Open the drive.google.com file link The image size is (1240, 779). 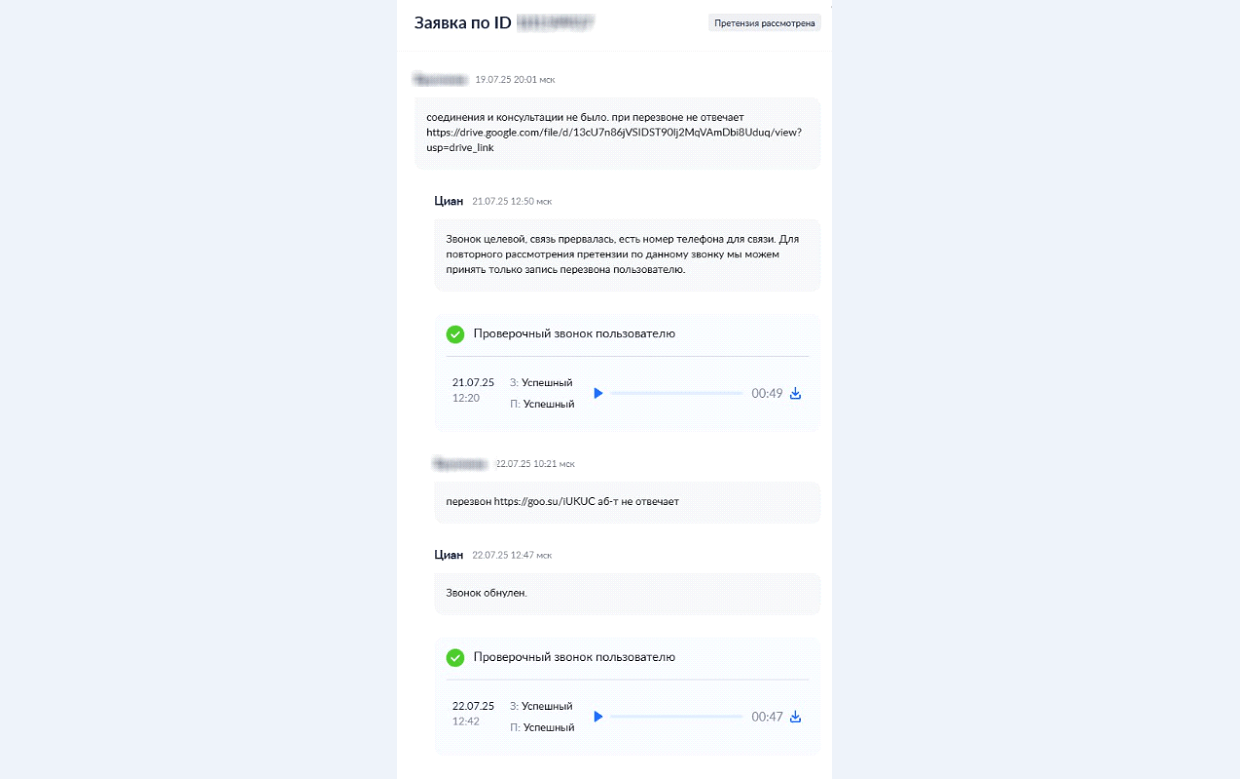[x=613, y=132]
